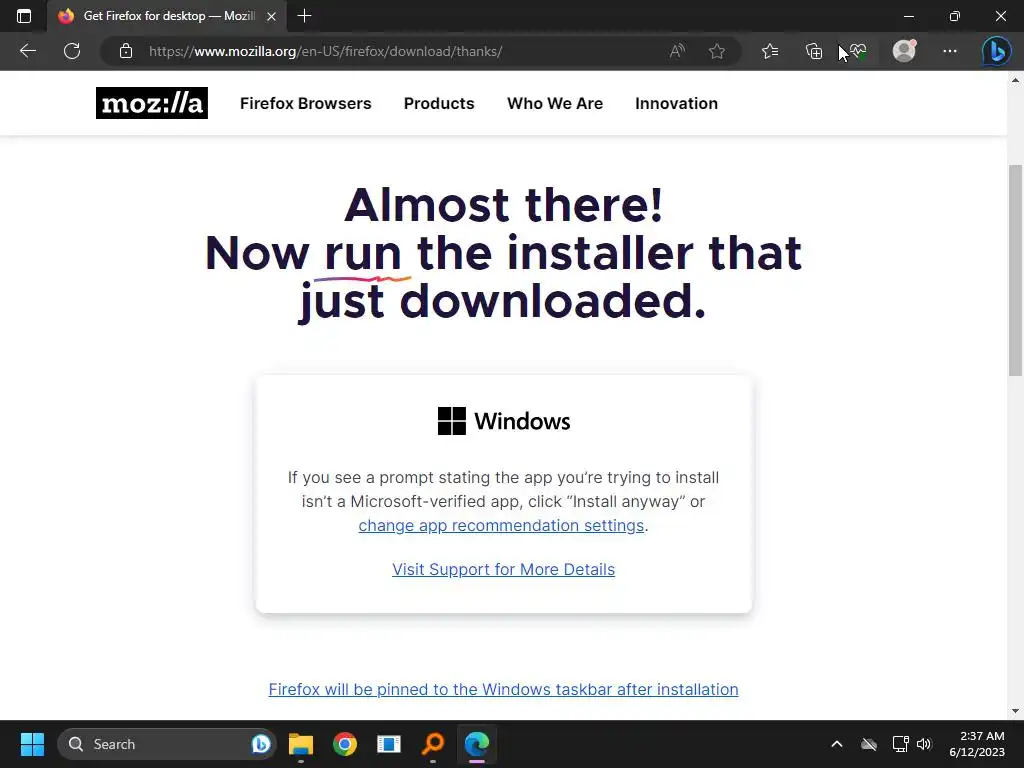Viewport: 1024px width, 768px height.
Task: Open Bing chat sidebar button
Action: (997, 51)
